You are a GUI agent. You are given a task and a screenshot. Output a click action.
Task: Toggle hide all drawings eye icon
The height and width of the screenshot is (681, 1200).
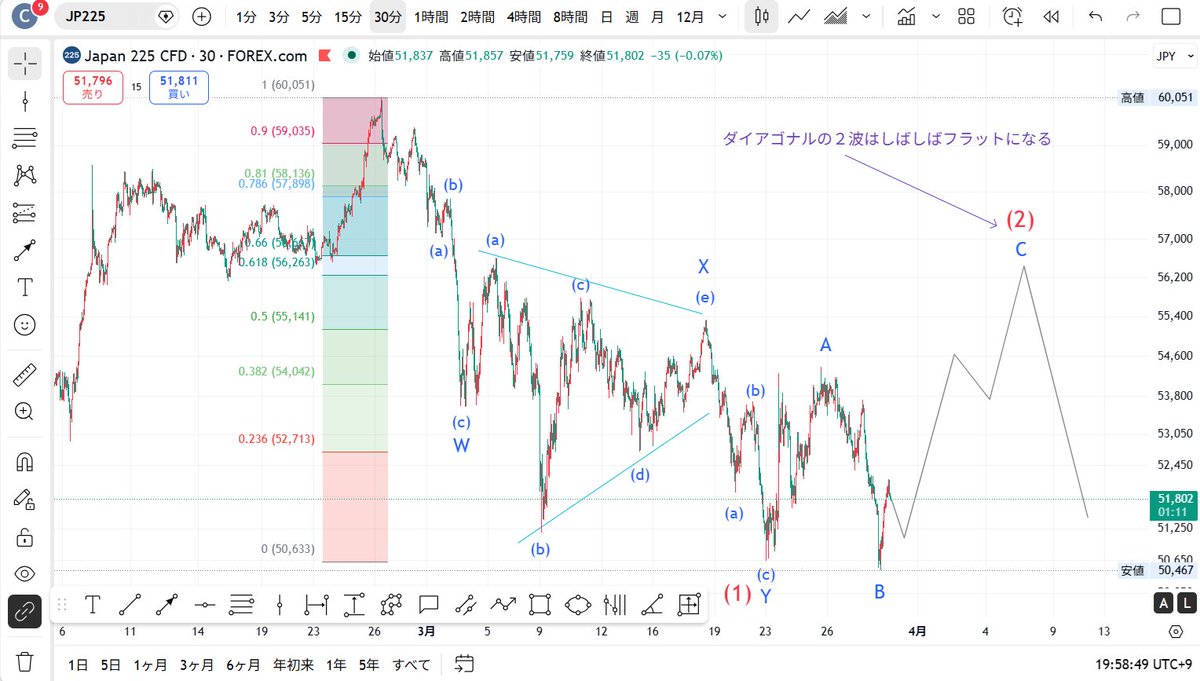[25, 573]
